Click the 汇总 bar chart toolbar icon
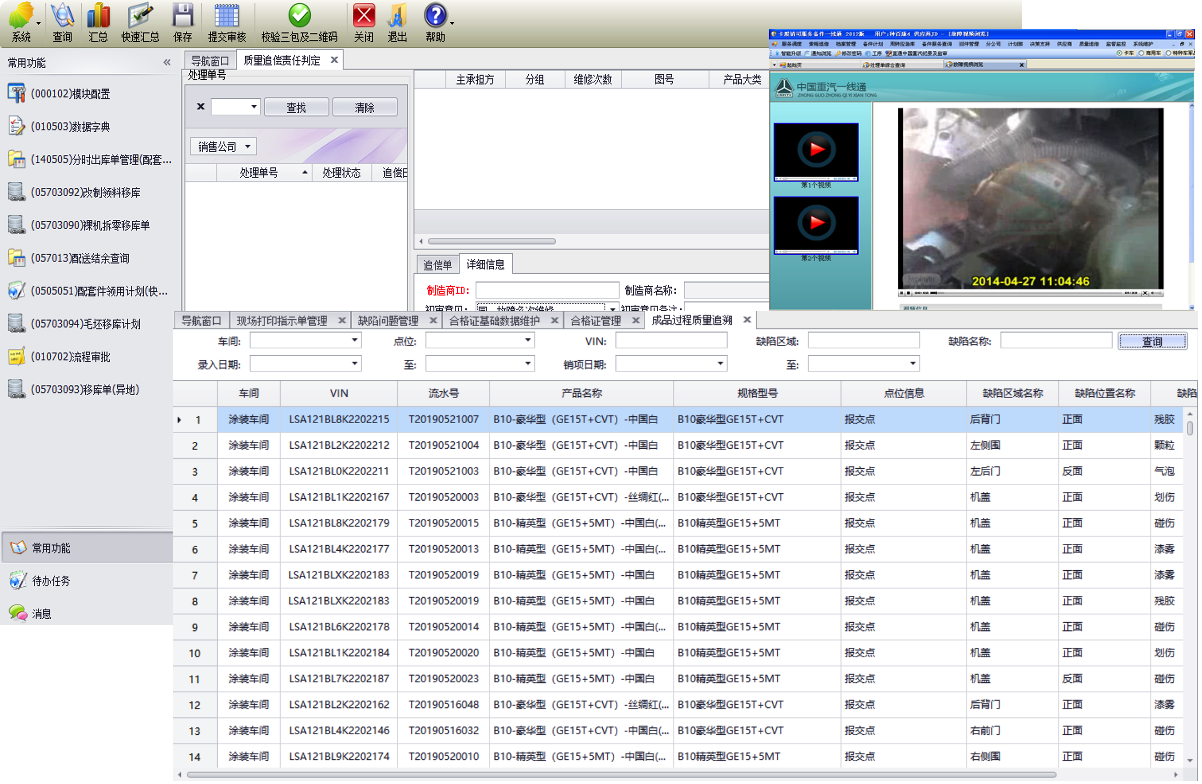 [x=98, y=17]
